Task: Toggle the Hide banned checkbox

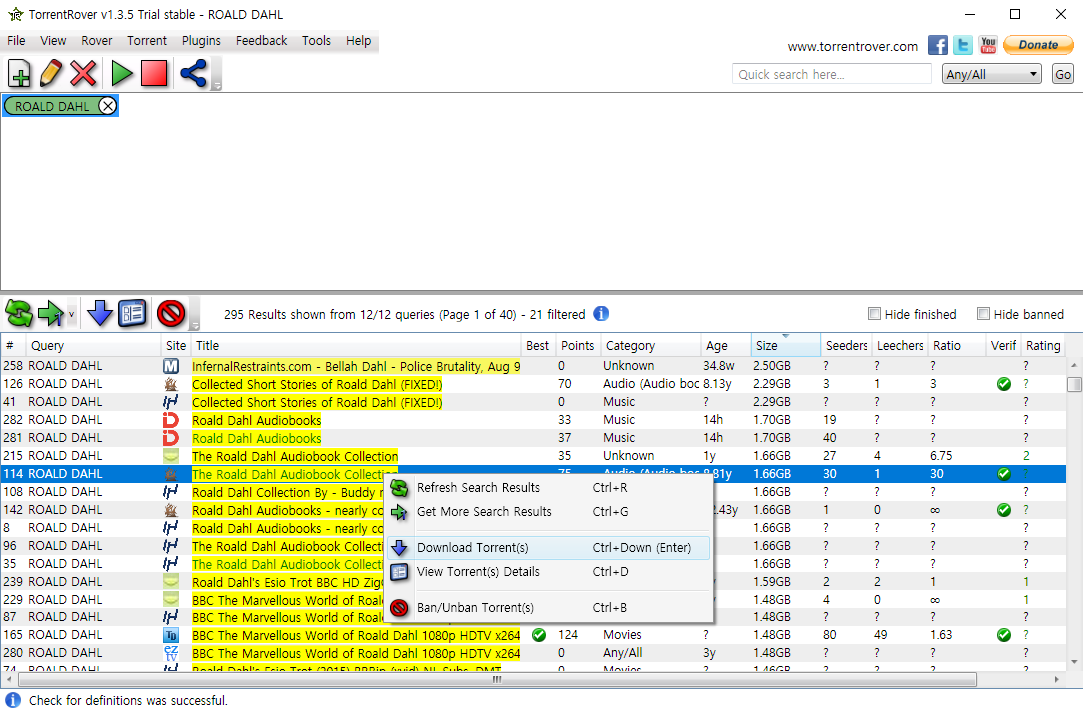Action: [x=984, y=314]
